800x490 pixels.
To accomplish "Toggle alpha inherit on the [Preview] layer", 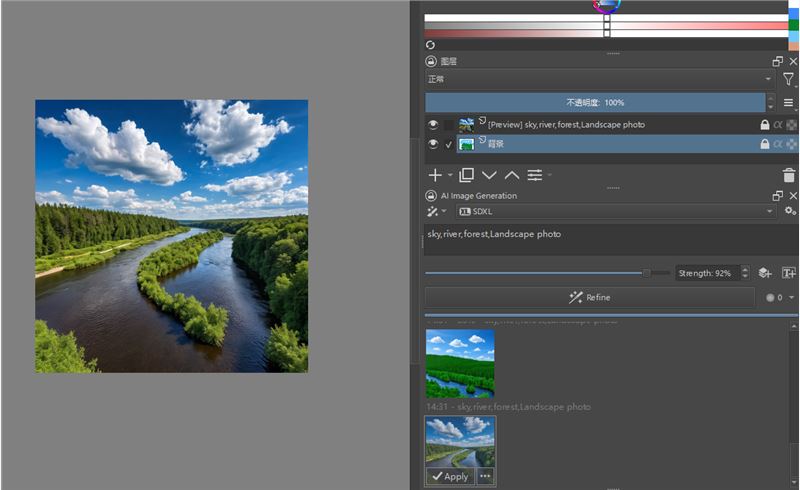I will (x=778, y=125).
